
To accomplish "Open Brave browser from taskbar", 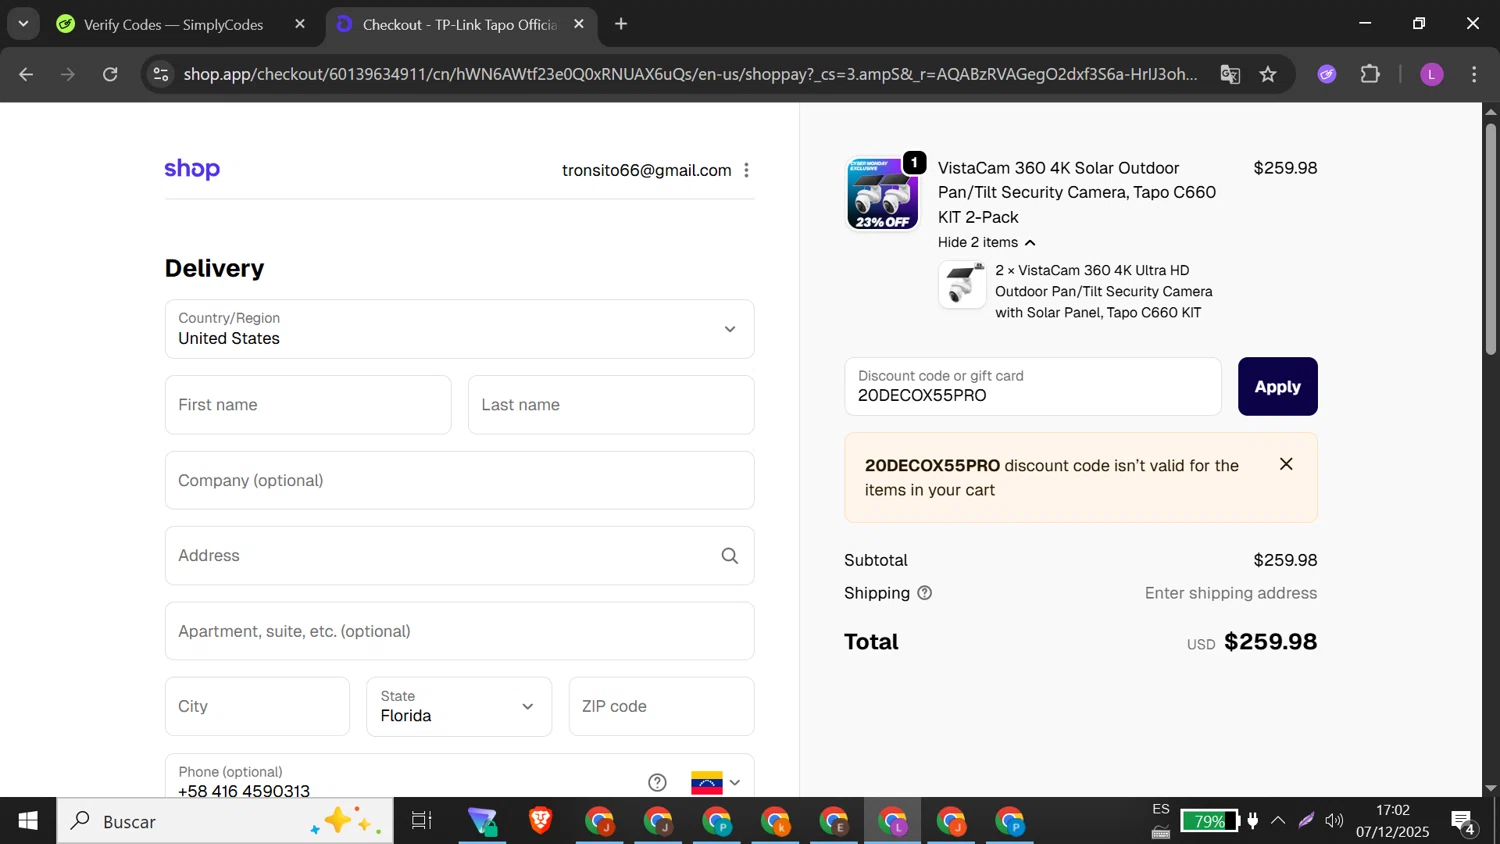I will (x=541, y=821).
